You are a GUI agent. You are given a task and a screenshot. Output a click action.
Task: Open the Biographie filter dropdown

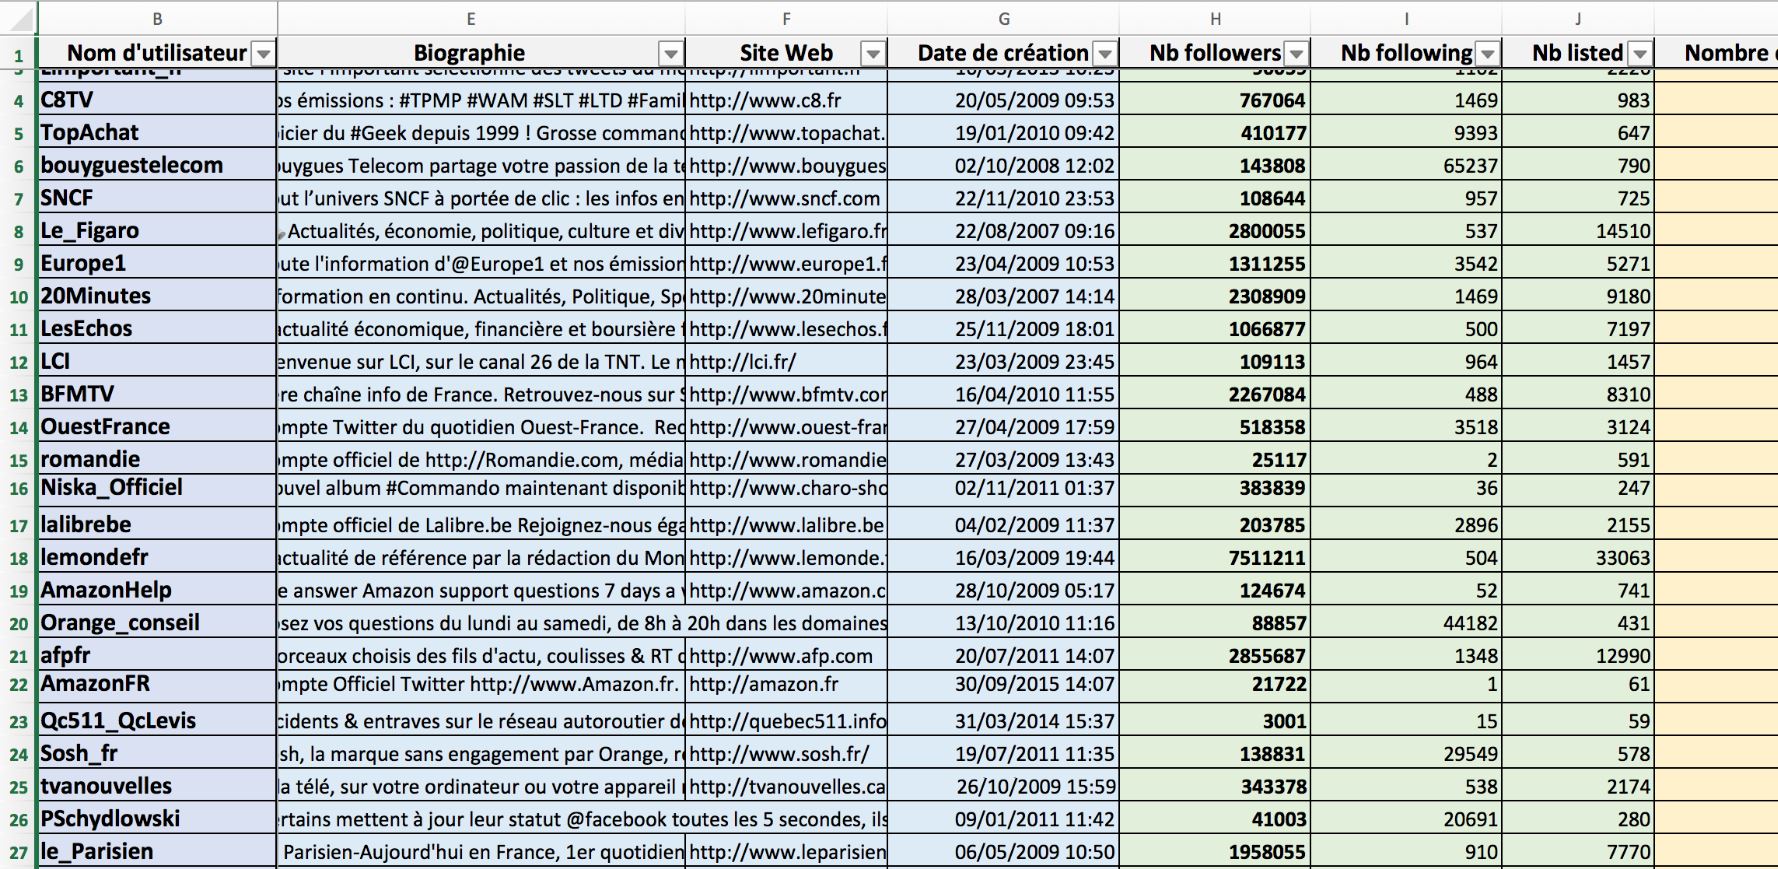[x=671, y=54]
